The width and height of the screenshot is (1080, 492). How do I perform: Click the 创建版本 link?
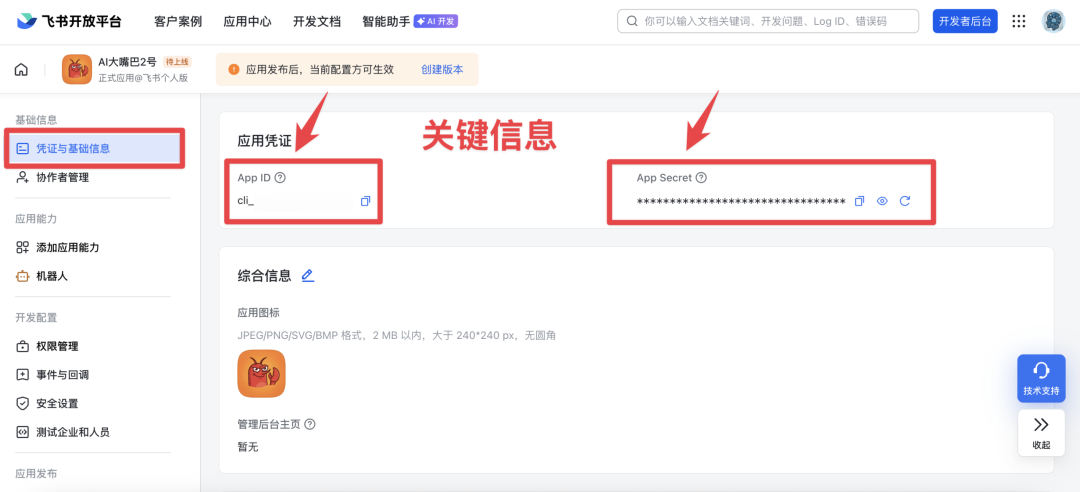coord(442,70)
